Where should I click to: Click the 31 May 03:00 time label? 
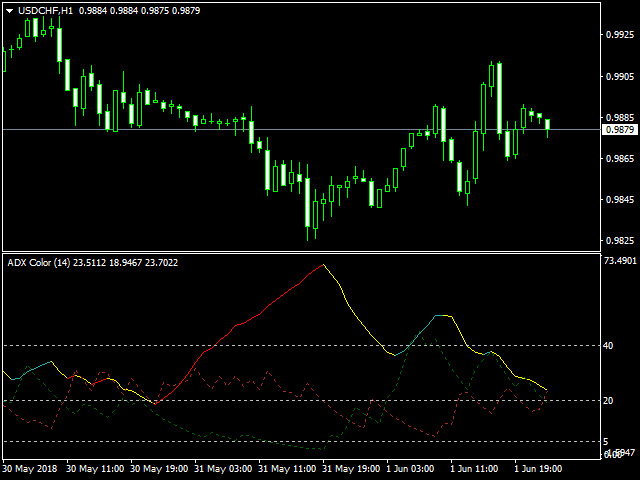223,467
